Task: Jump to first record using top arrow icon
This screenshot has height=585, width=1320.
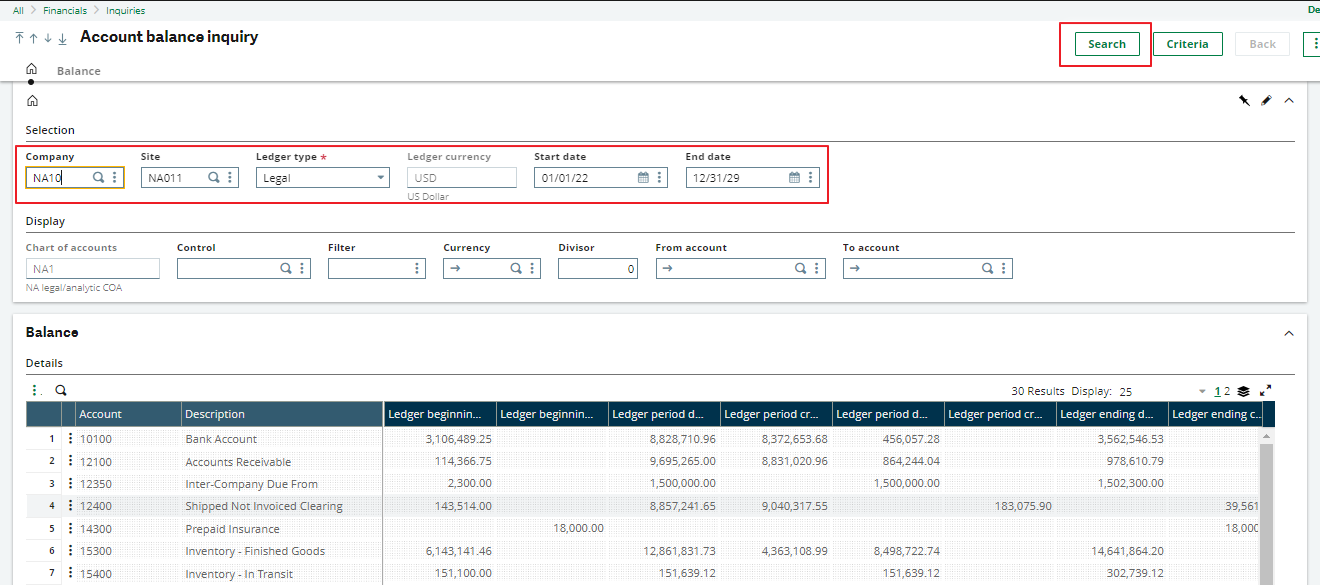Action: coord(18,38)
